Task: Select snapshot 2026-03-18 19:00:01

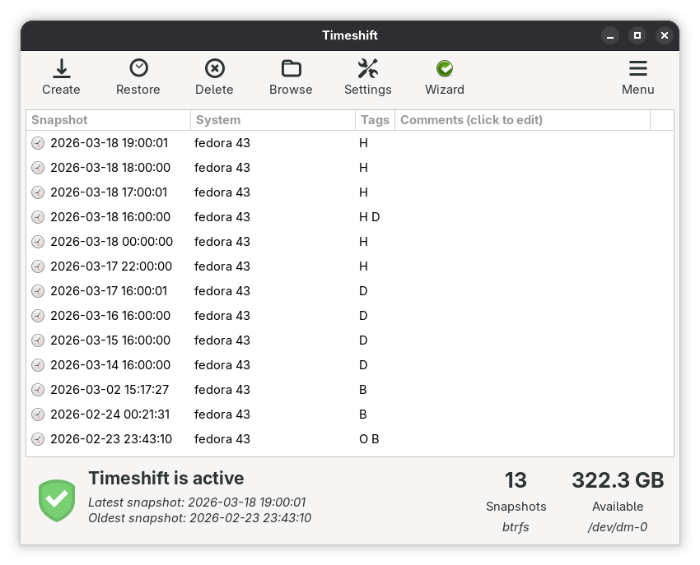Action: point(350,143)
